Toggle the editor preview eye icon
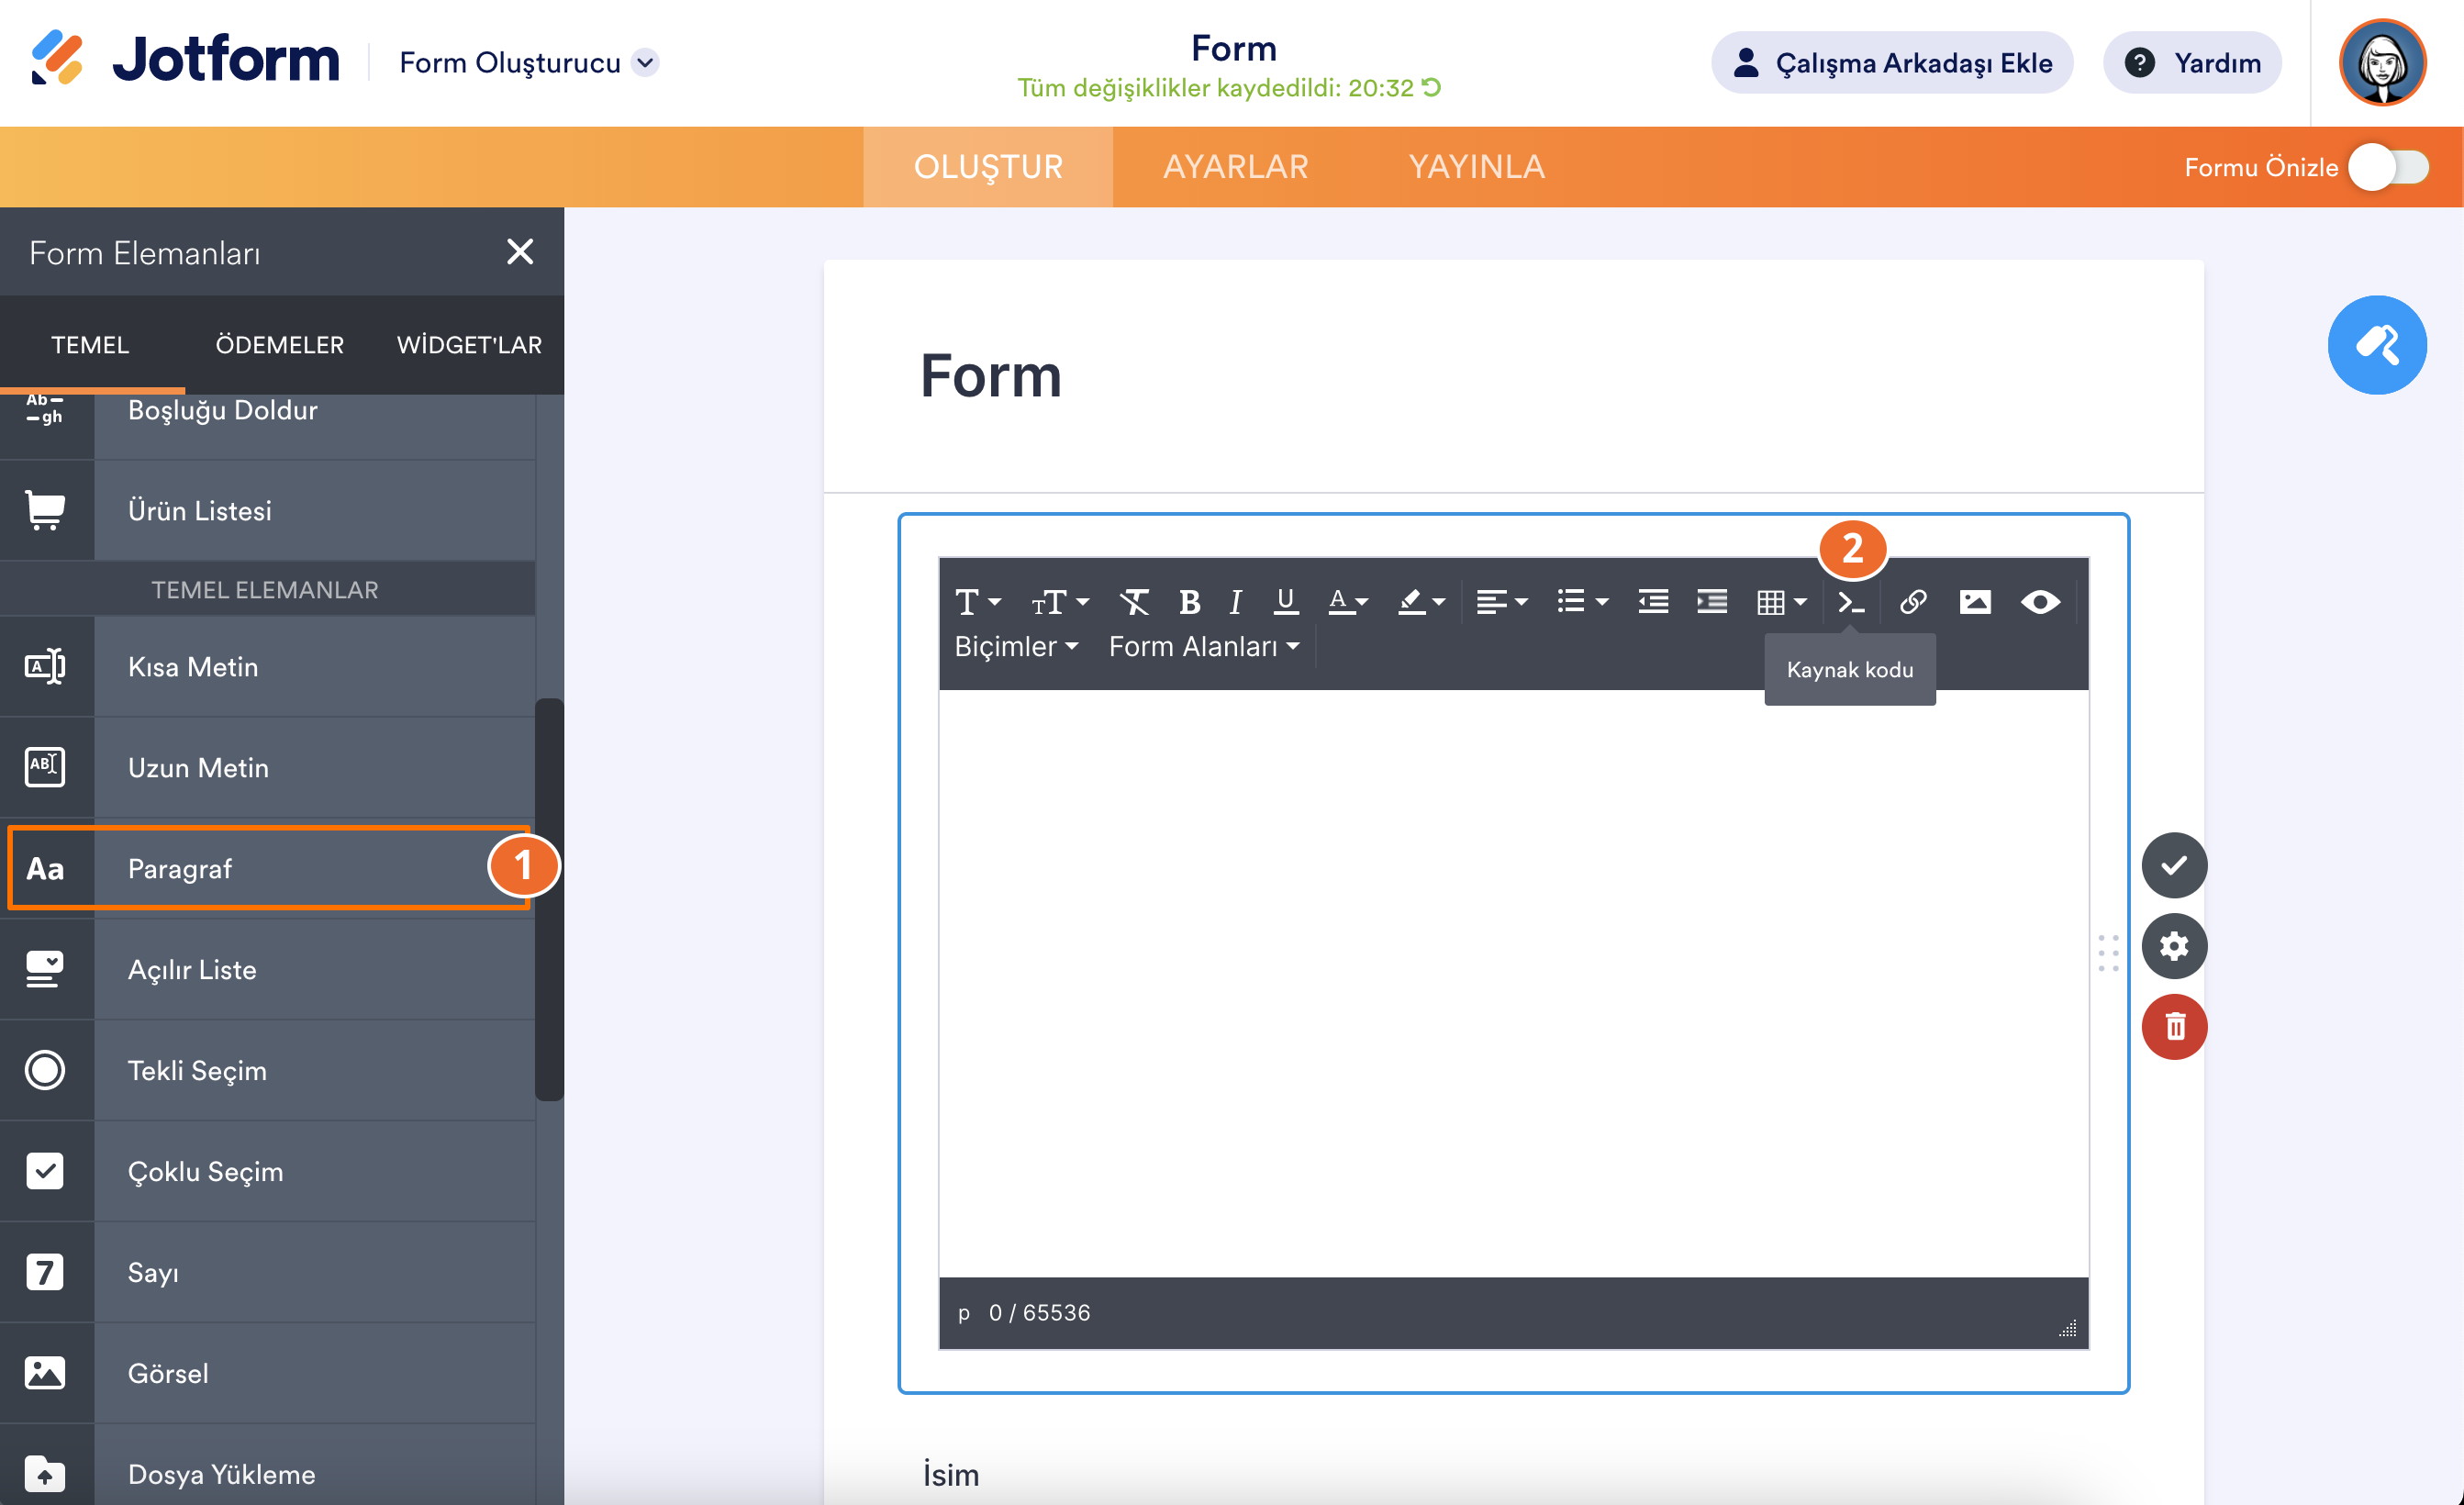This screenshot has width=2464, height=1505. tap(2040, 602)
